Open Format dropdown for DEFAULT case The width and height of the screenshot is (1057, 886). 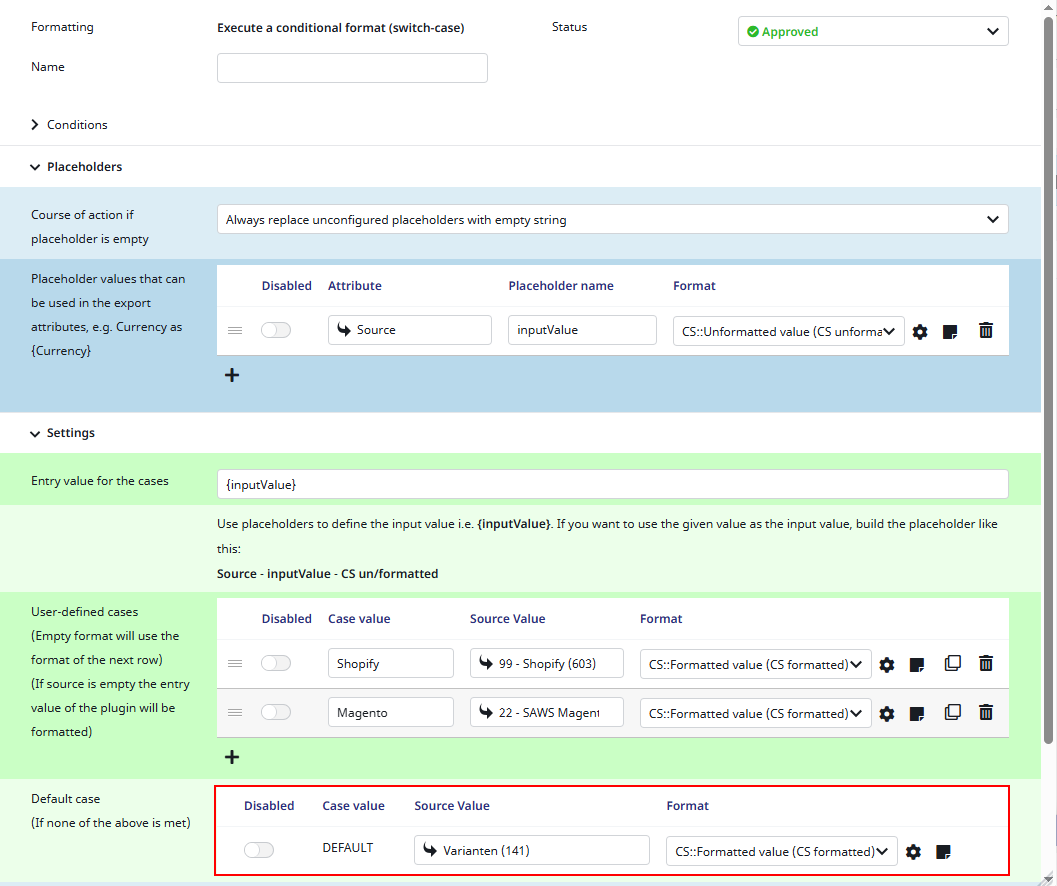point(781,851)
